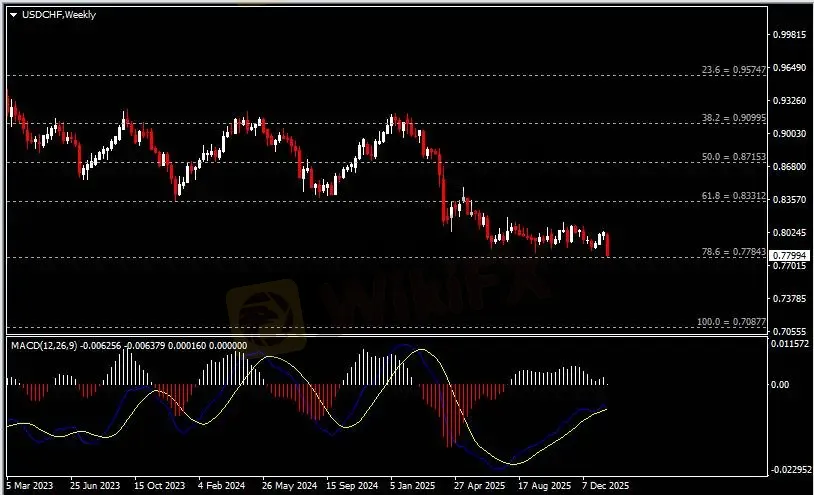Click the triangle arrow beside USDCHF,Weekly

pos(14,14)
